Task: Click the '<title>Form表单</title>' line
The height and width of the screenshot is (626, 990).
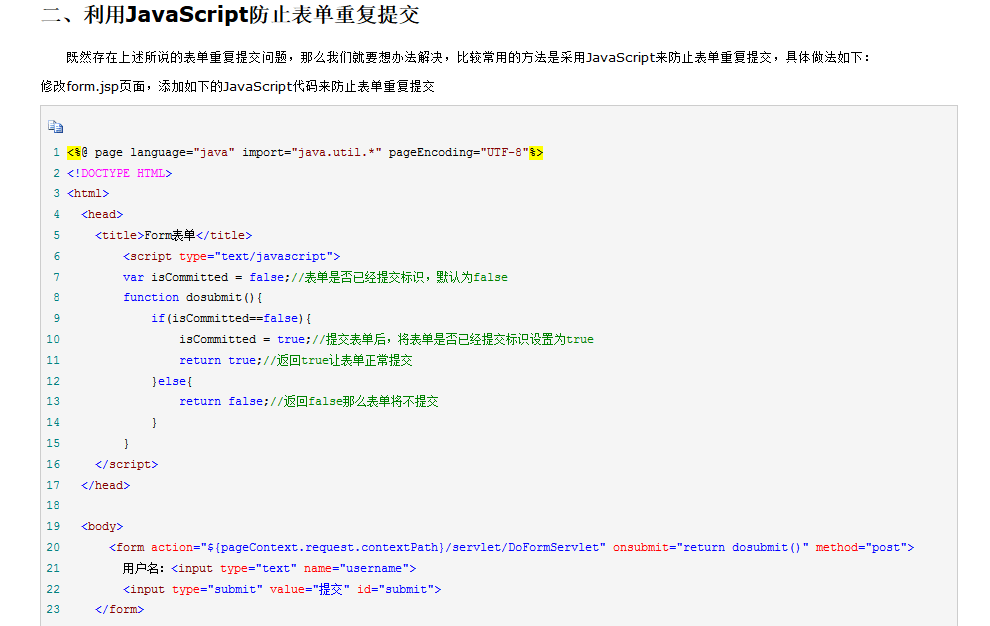Action: pyautogui.click(x=173, y=235)
